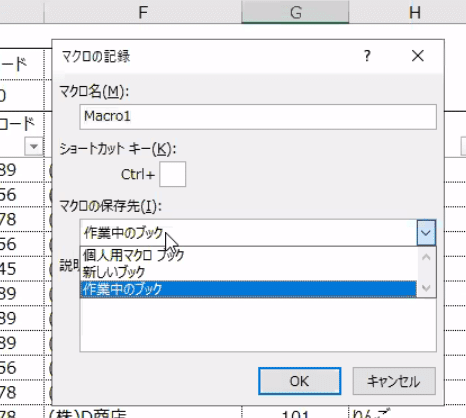Open the filter dropdown under コード header
Viewport: 466px width, 418px height.
pyautogui.click(x=34, y=146)
